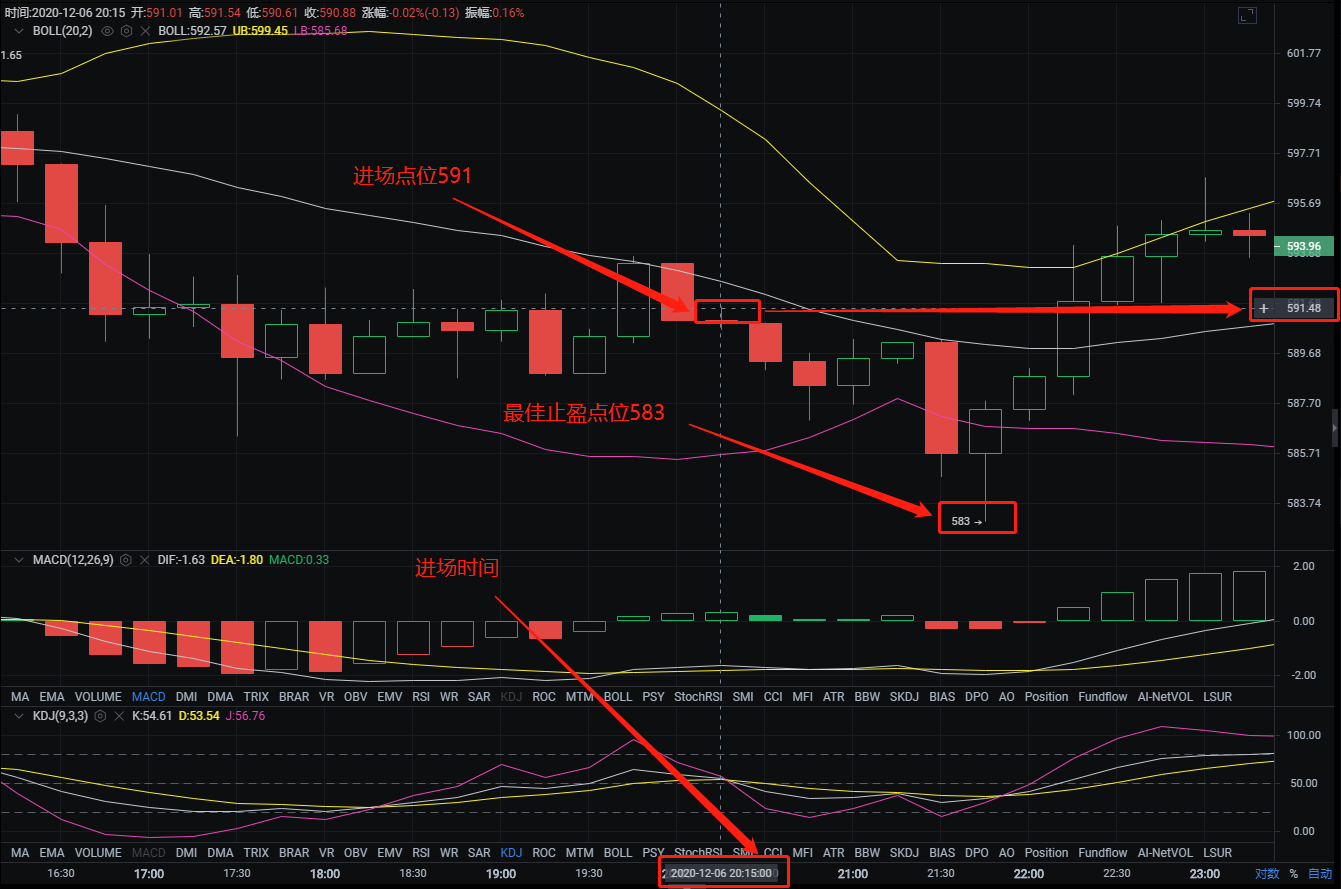The height and width of the screenshot is (889, 1341).
Task: Click the 583 low price marker
Action: 967,521
